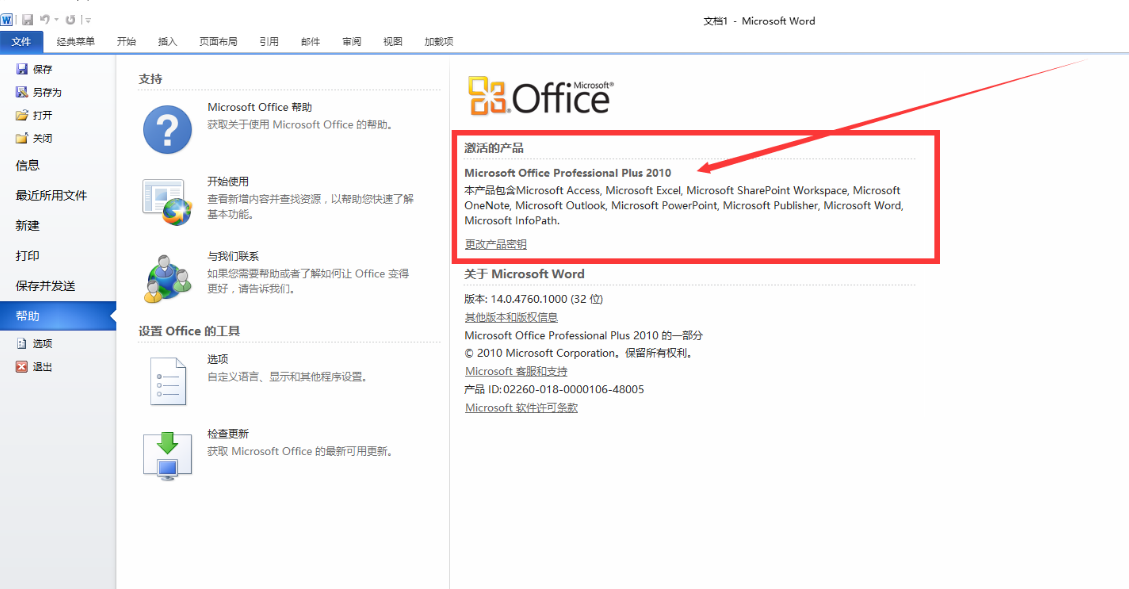
Task: Click the 选项 checklist document icon
Action: click(x=168, y=381)
